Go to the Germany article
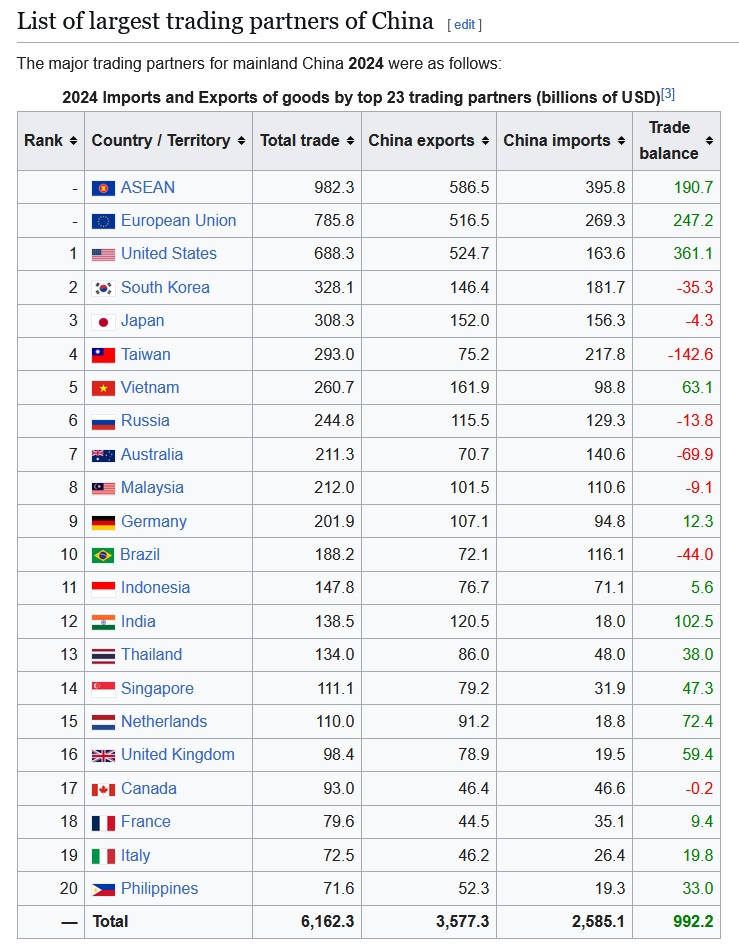 [x=154, y=522]
